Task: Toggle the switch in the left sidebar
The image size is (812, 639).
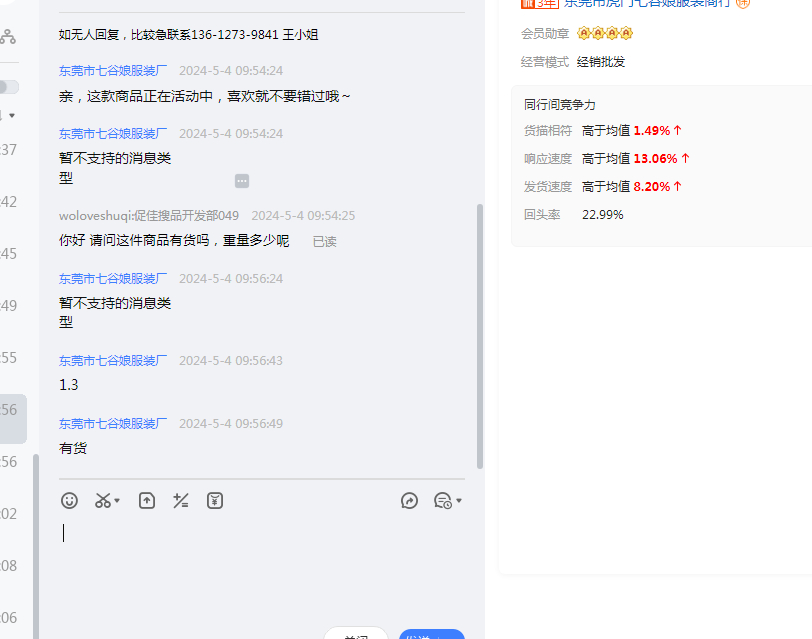Action: click(x=8, y=87)
